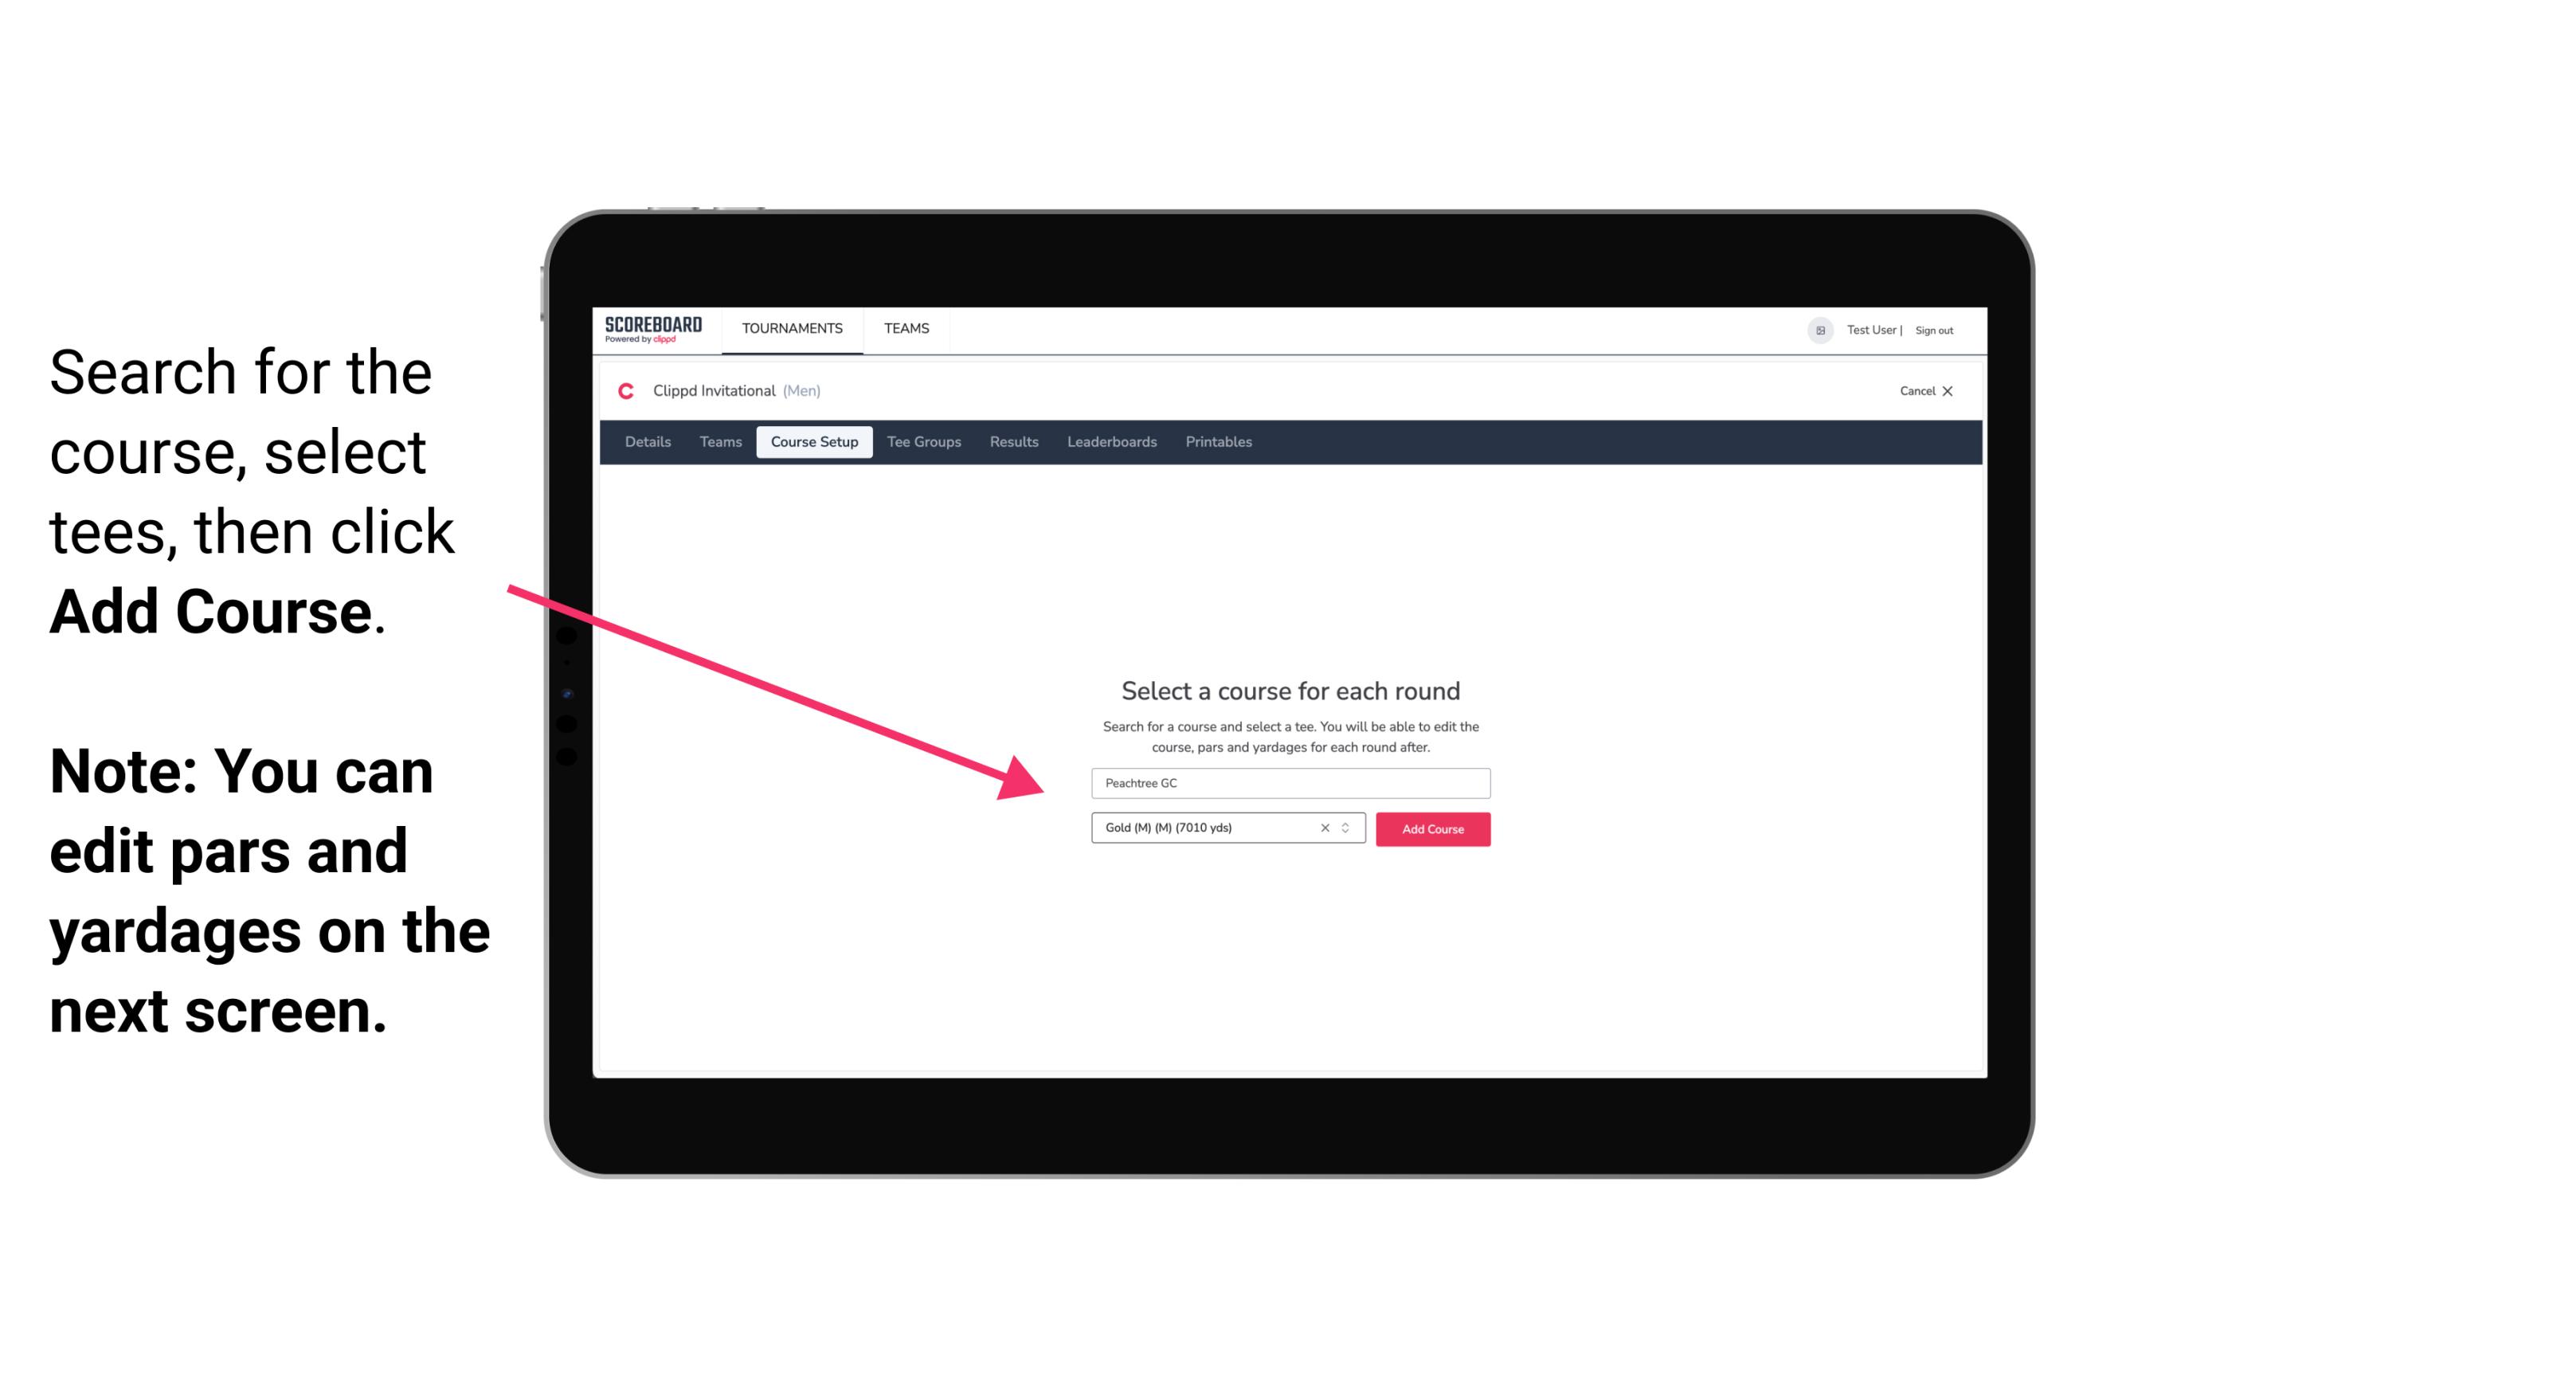The height and width of the screenshot is (1386, 2576).
Task: Click the TOURNAMENTS navigation icon
Action: pyautogui.click(x=790, y=327)
